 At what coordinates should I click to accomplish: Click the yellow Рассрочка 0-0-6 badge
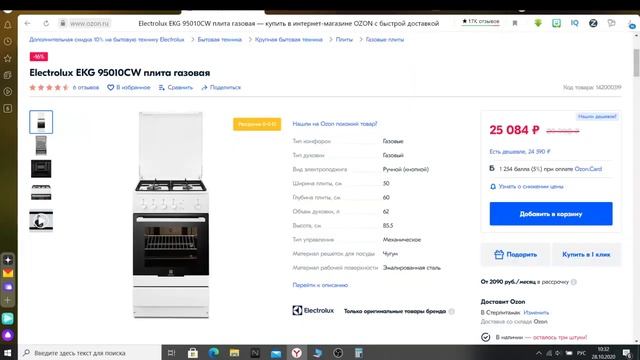coord(257,124)
